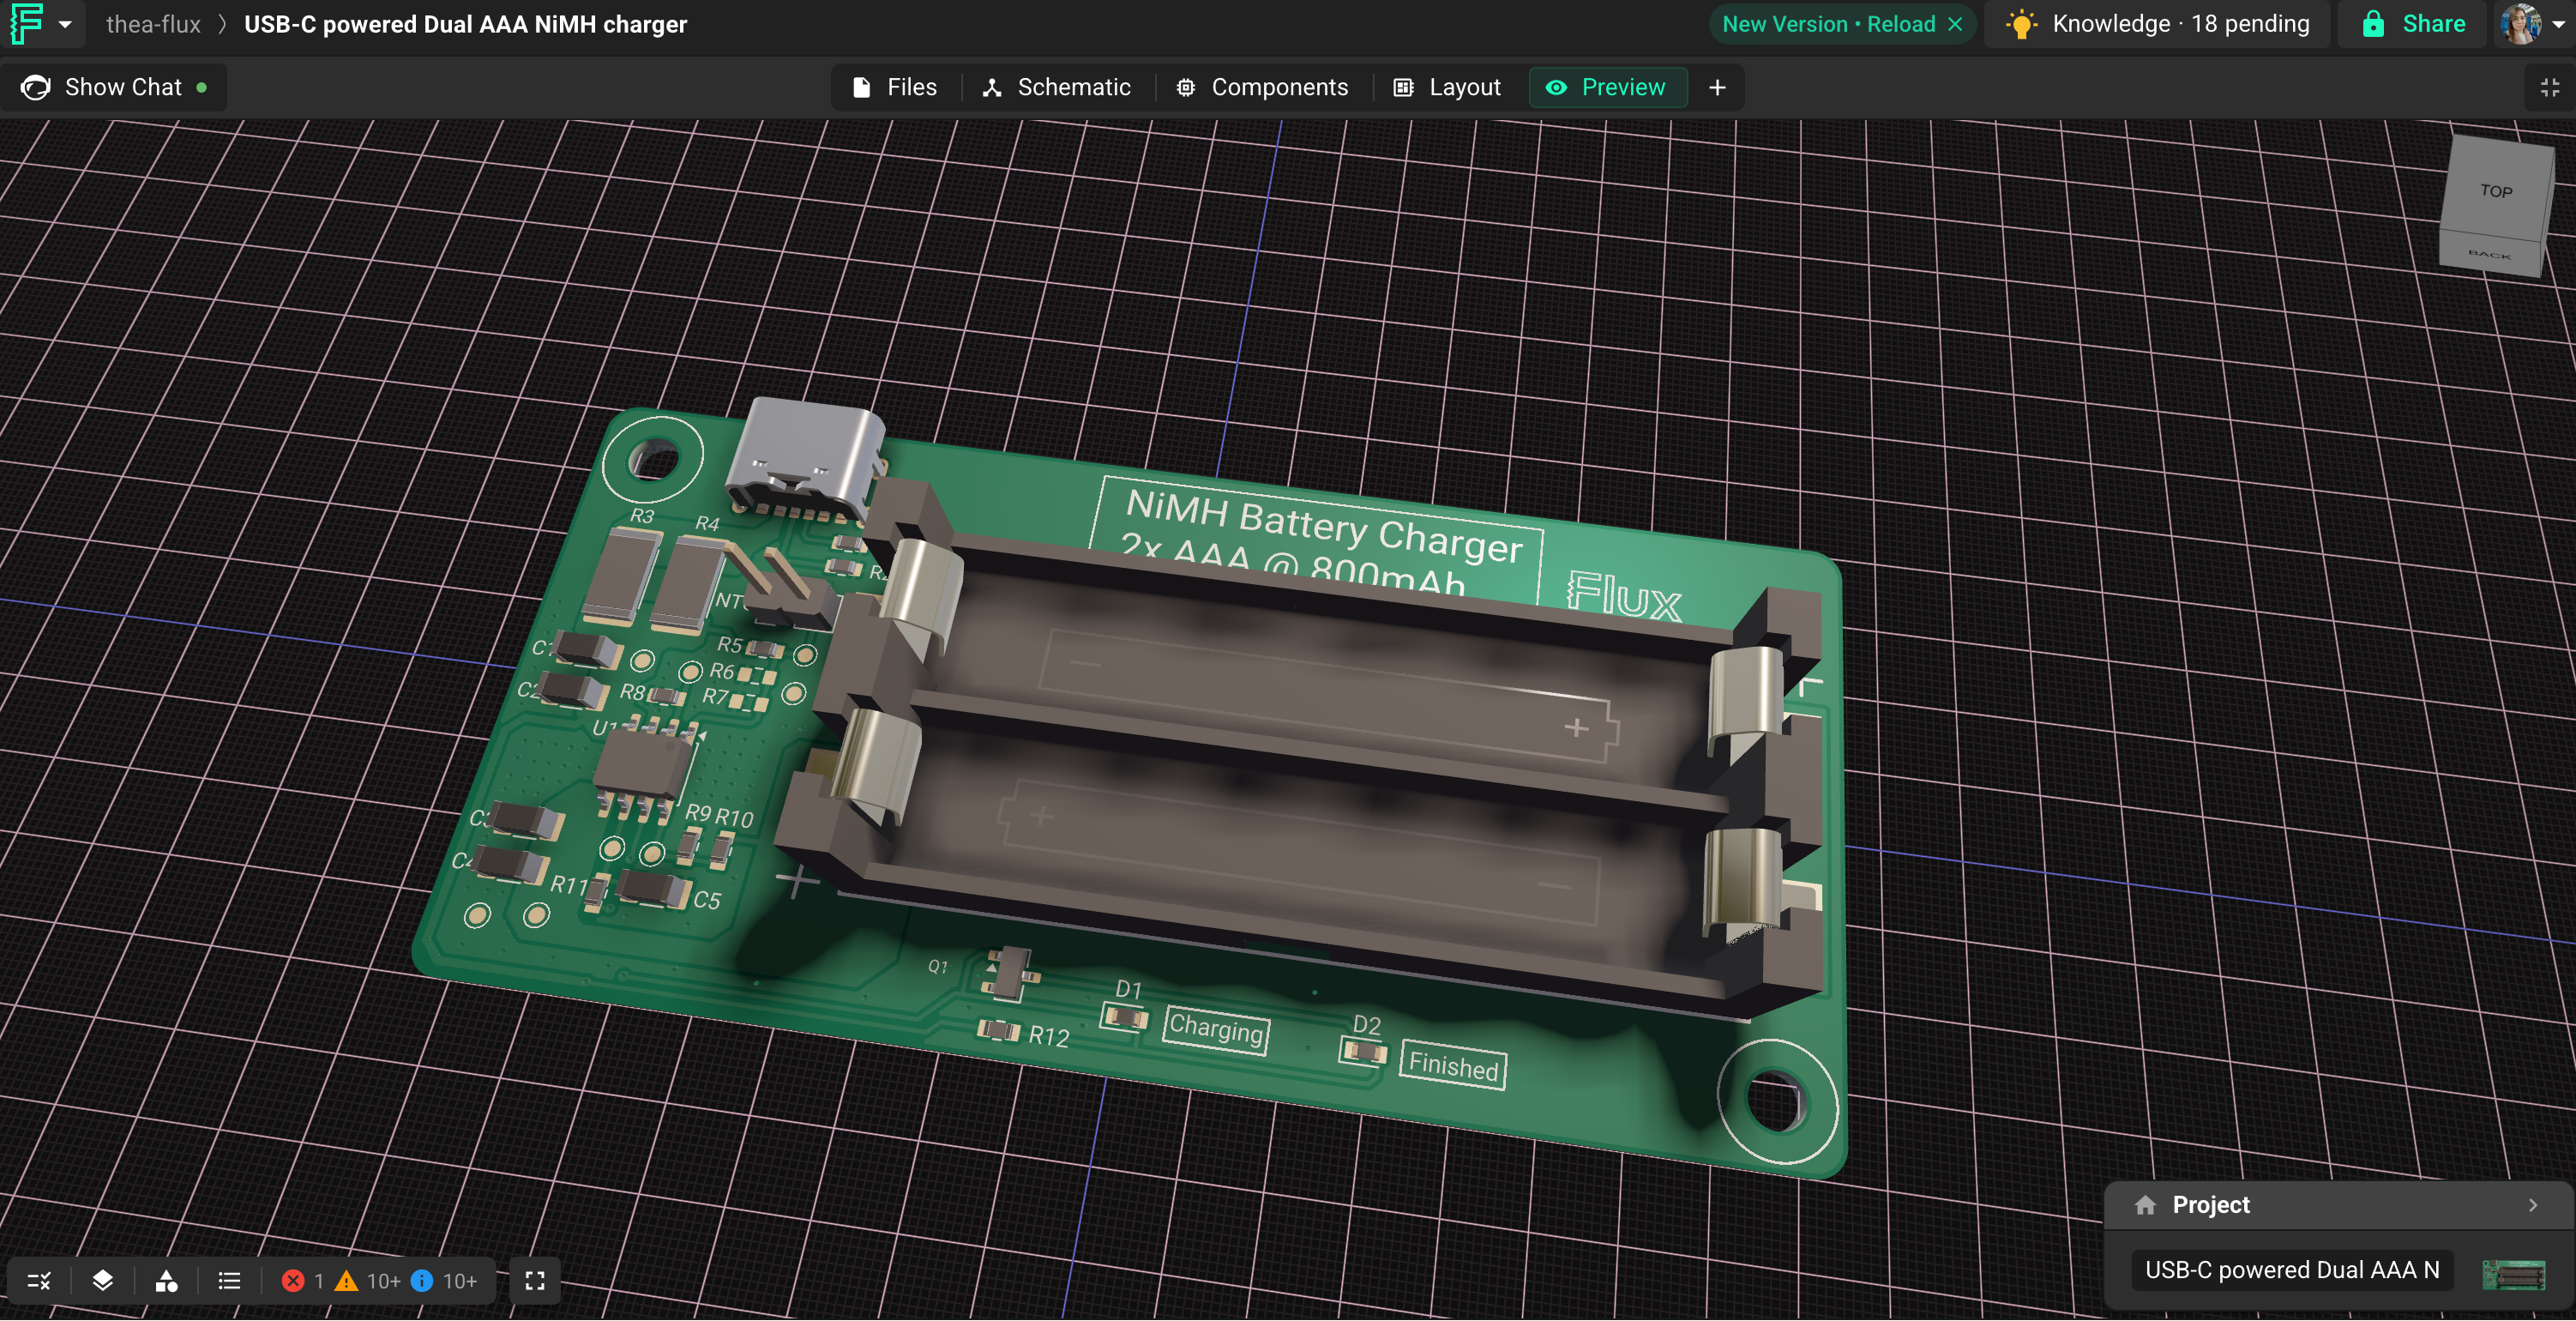This screenshot has height=1321, width=2576.
Task: Click the fit-to-screen frame icon
Action: pyautogui.click(x=535, y=1281)
